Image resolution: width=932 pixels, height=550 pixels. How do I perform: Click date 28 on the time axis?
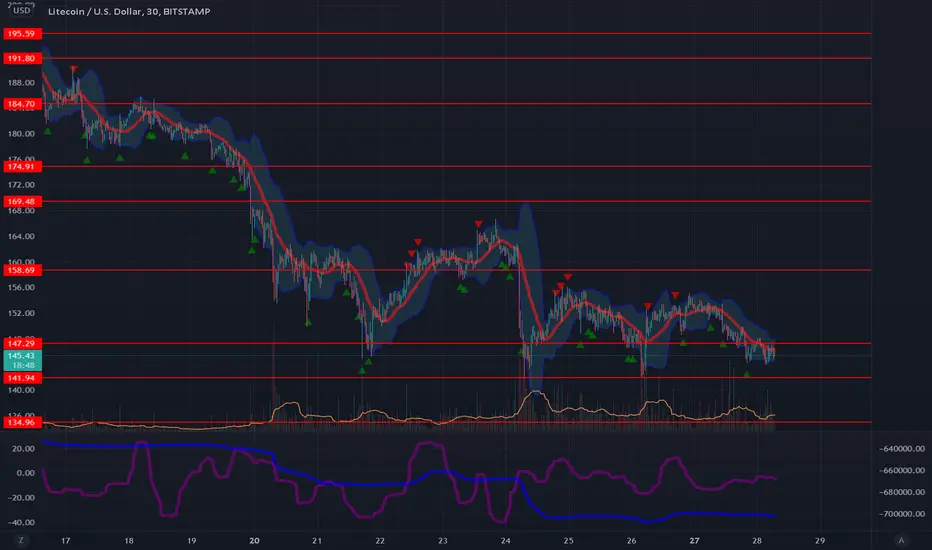(x=757, y=540)
